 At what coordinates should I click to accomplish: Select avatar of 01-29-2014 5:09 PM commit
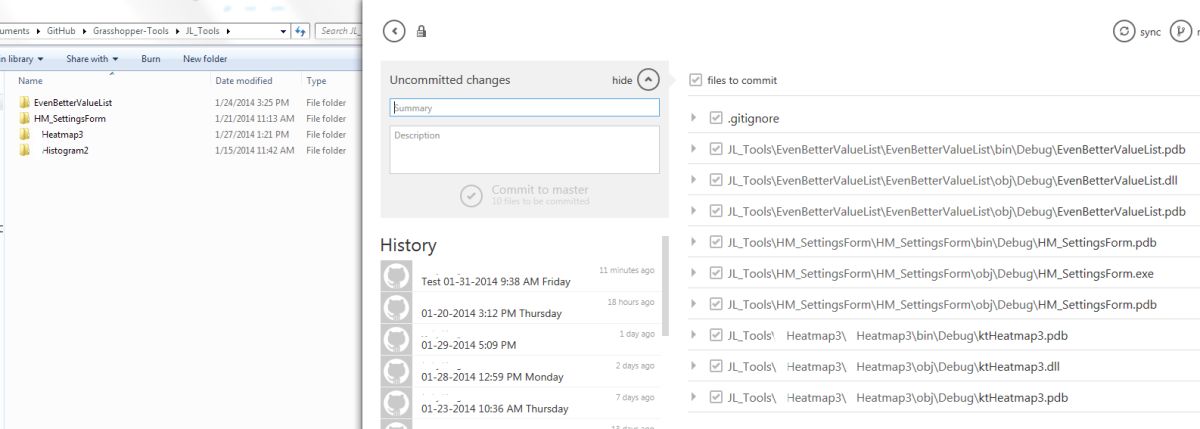[x=397, y=340]
